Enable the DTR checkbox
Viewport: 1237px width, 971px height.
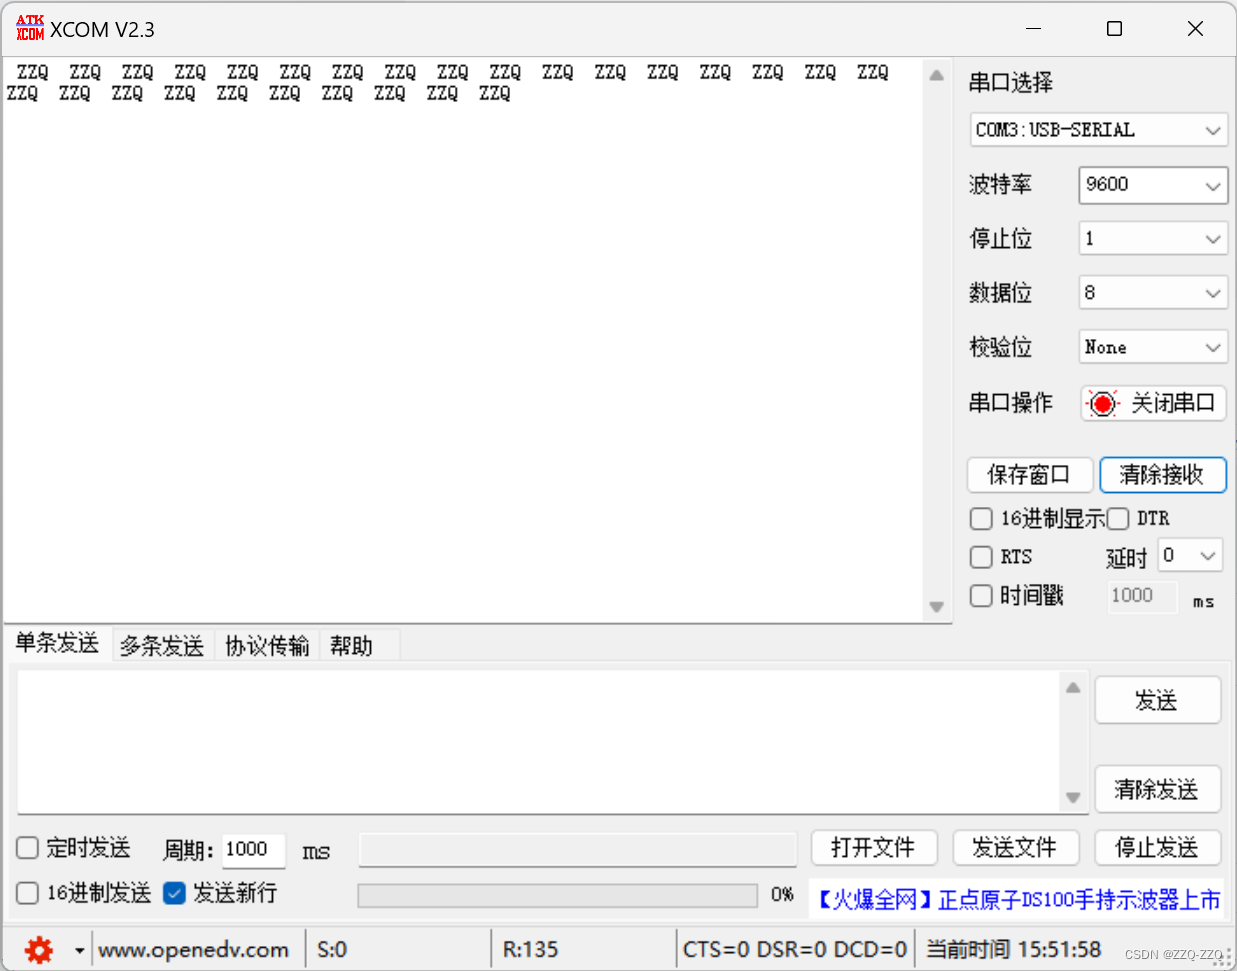pos(1117,518)
